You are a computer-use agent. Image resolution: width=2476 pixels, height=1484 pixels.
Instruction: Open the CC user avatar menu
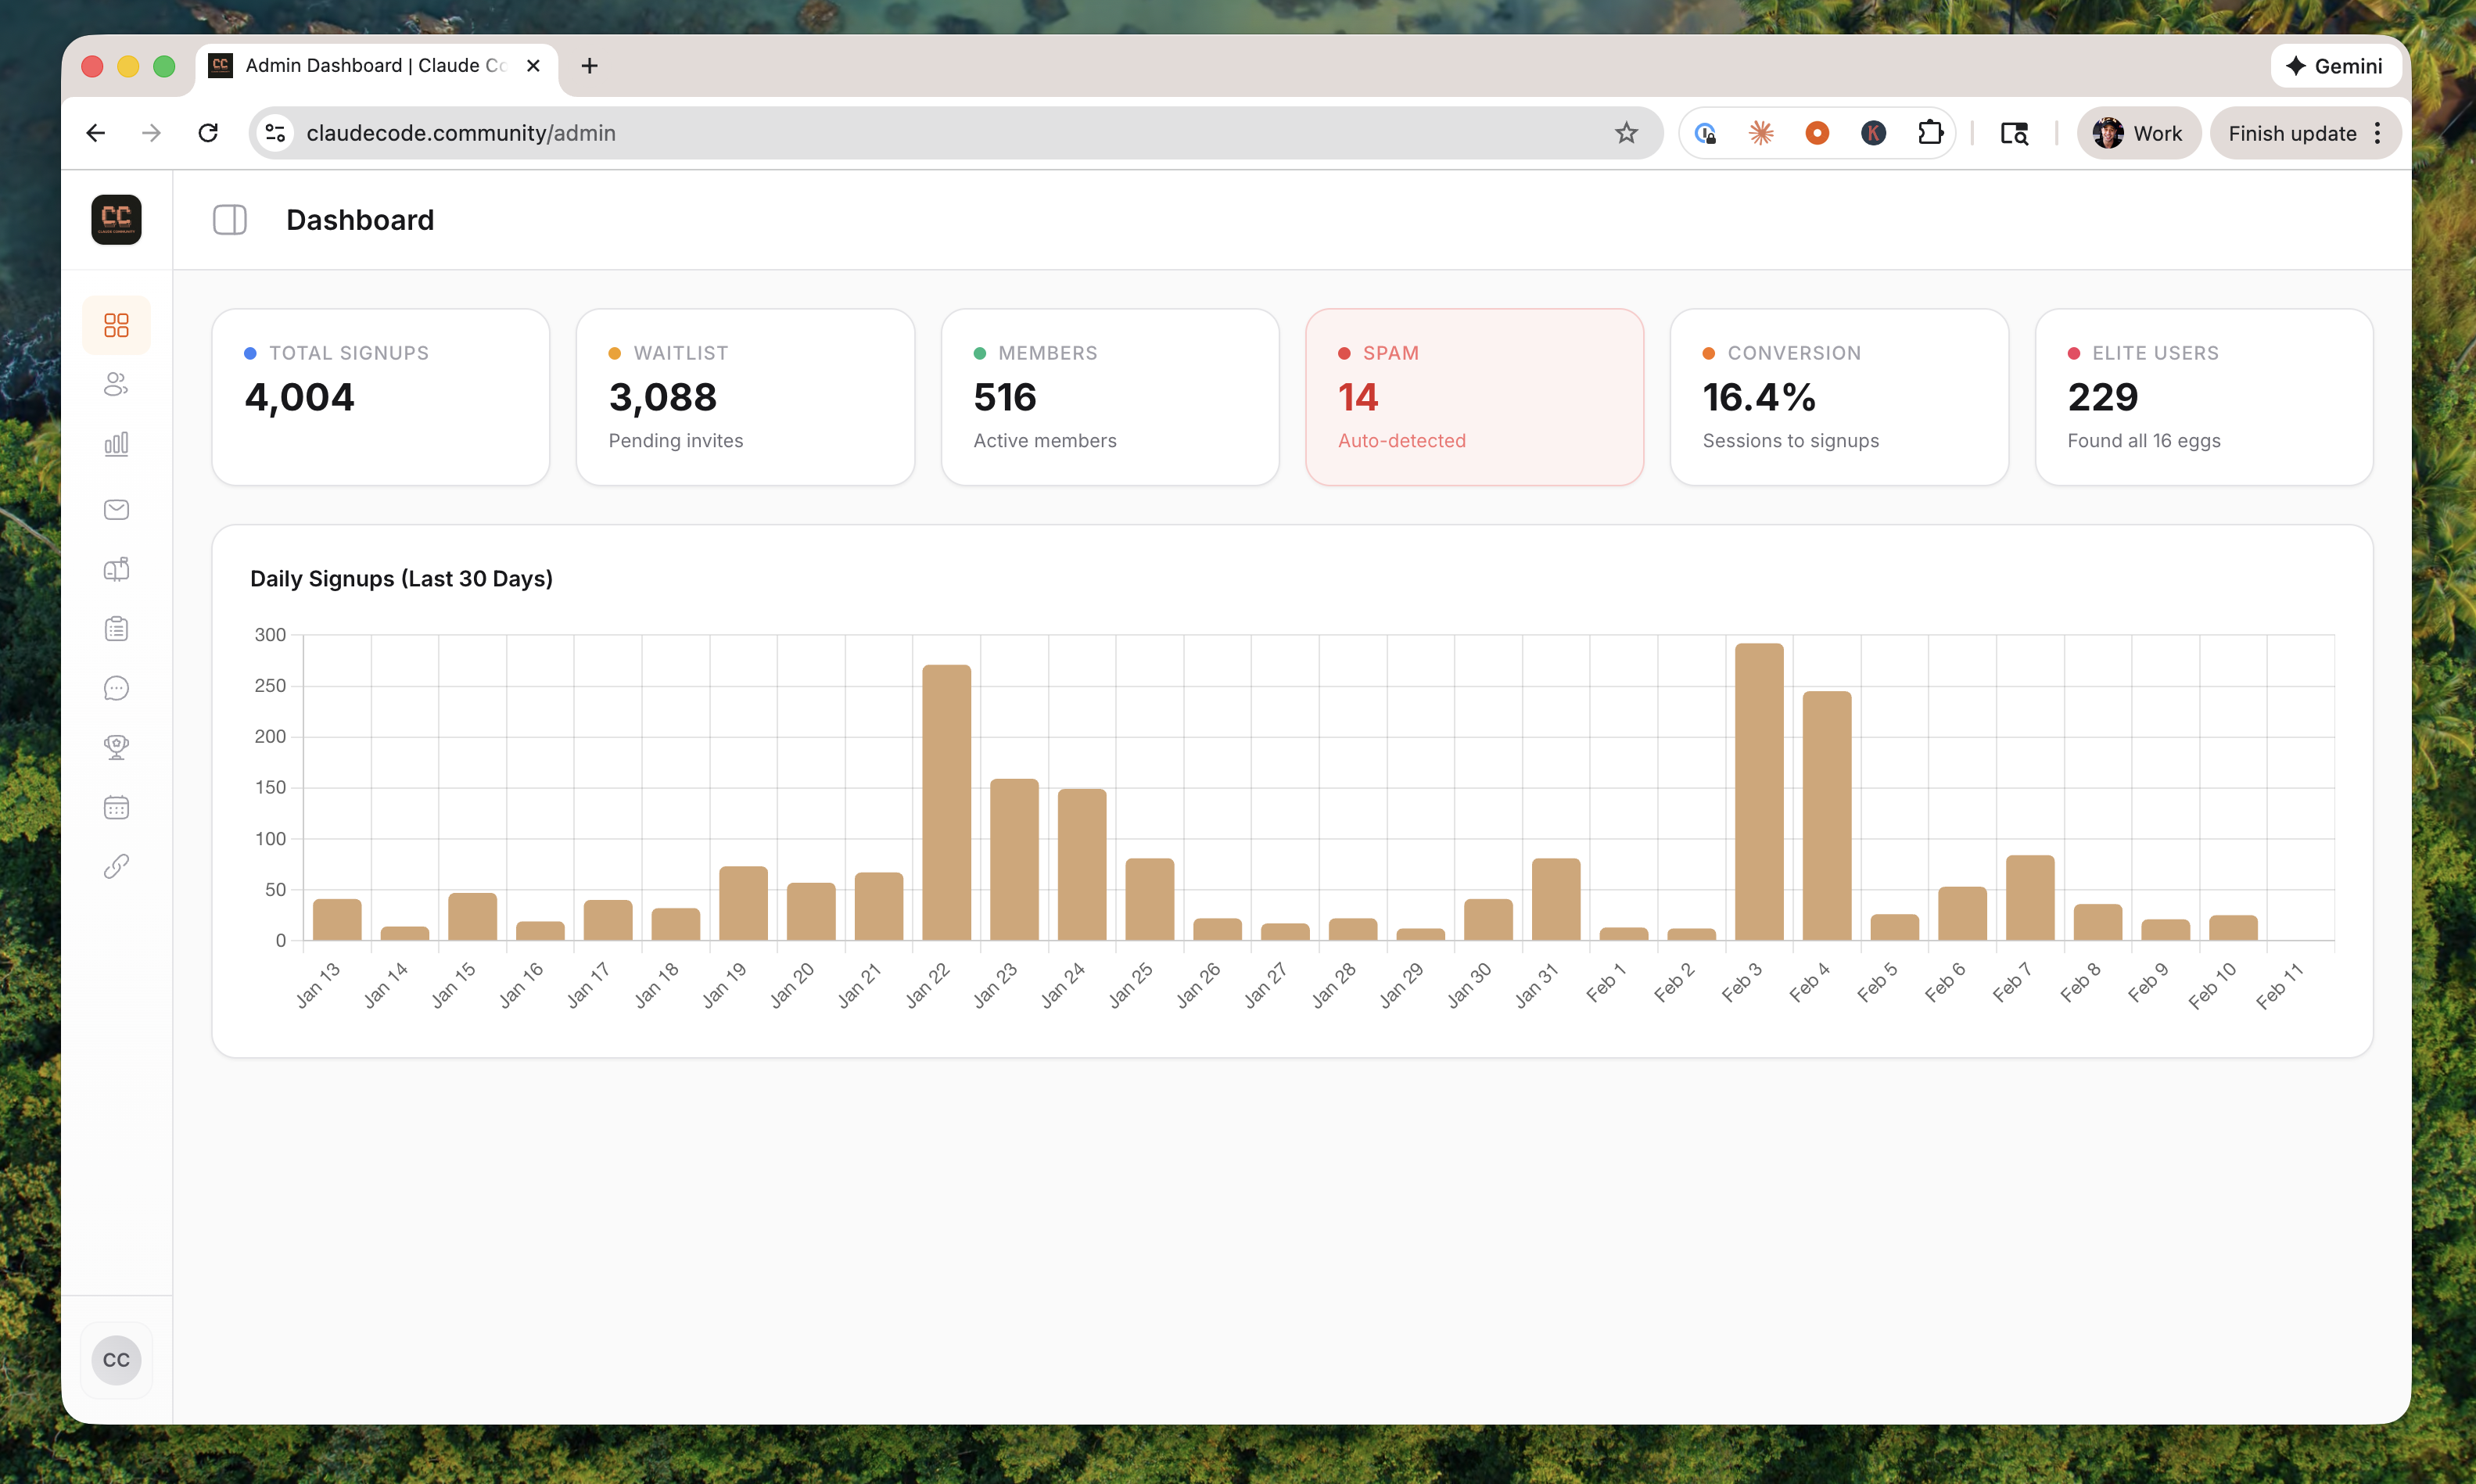click(116, 1360)
